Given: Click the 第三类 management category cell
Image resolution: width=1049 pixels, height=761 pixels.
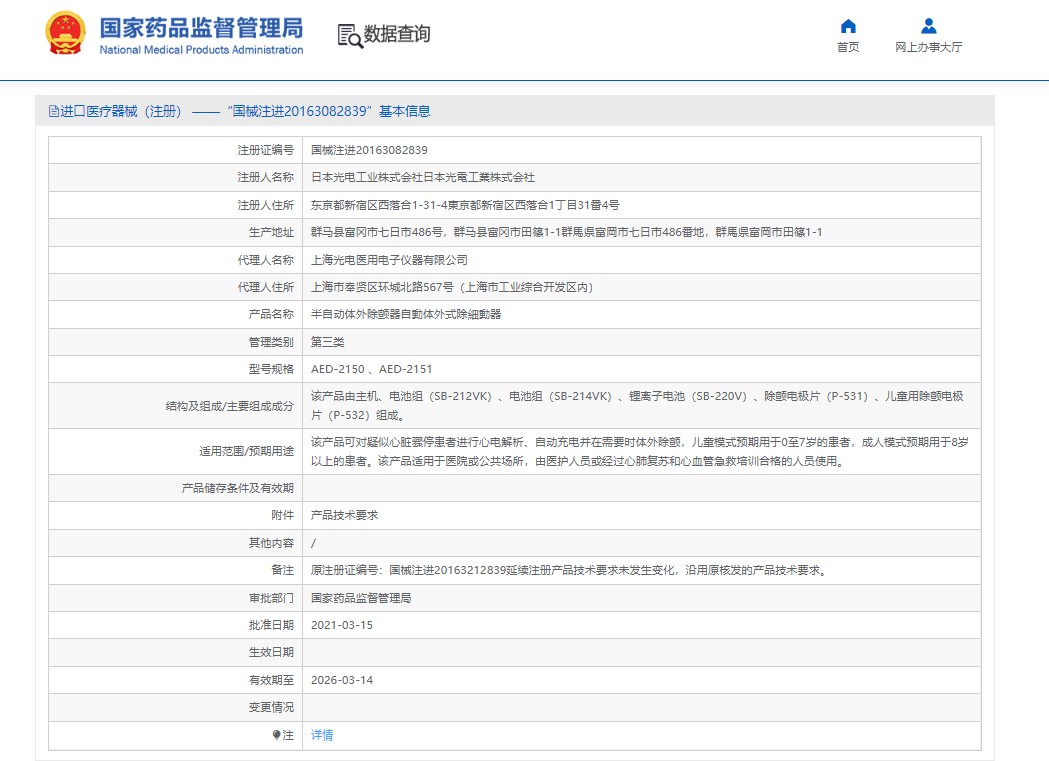Looking at the screenshot, I should pos(642,342).
